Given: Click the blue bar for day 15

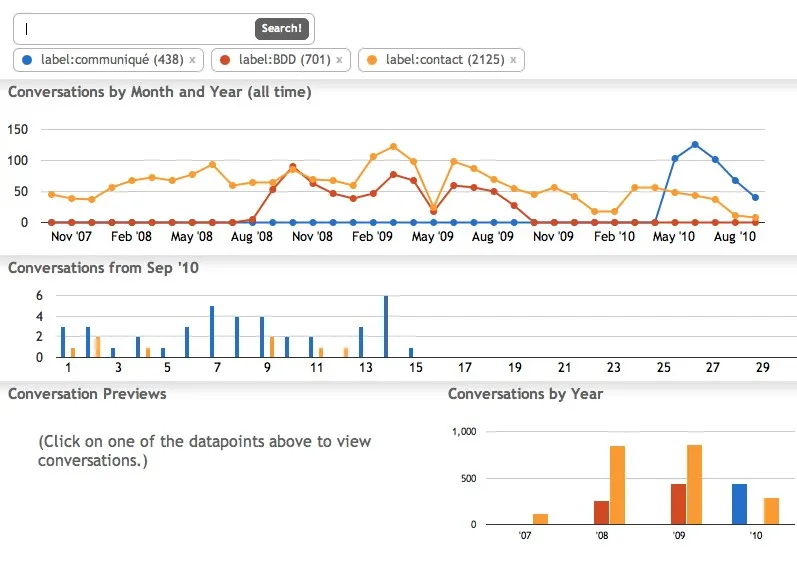Looking at the screenshot, I should [411, 352].
